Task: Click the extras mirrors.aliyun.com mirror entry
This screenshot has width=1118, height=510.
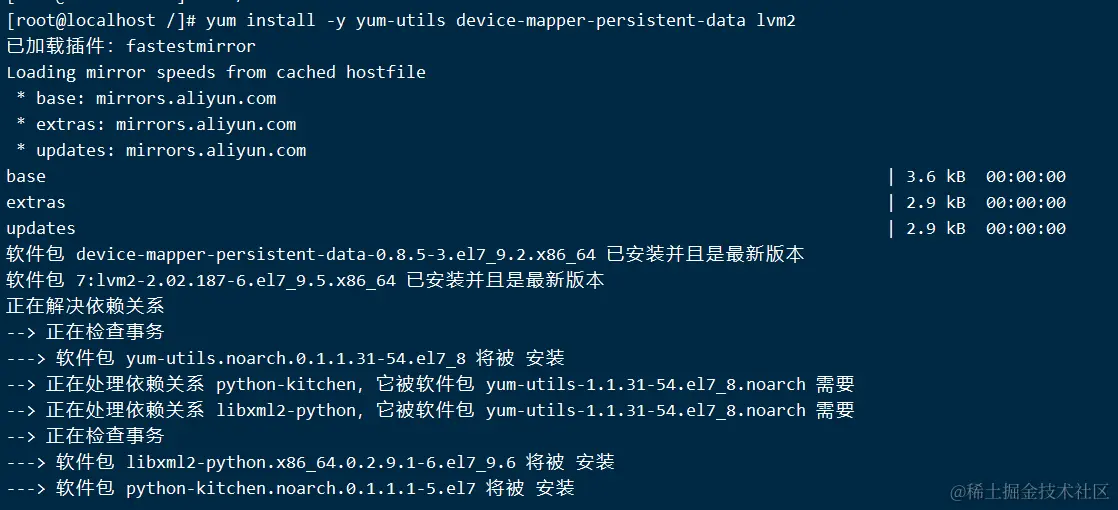Action: (x=165, y=124)
